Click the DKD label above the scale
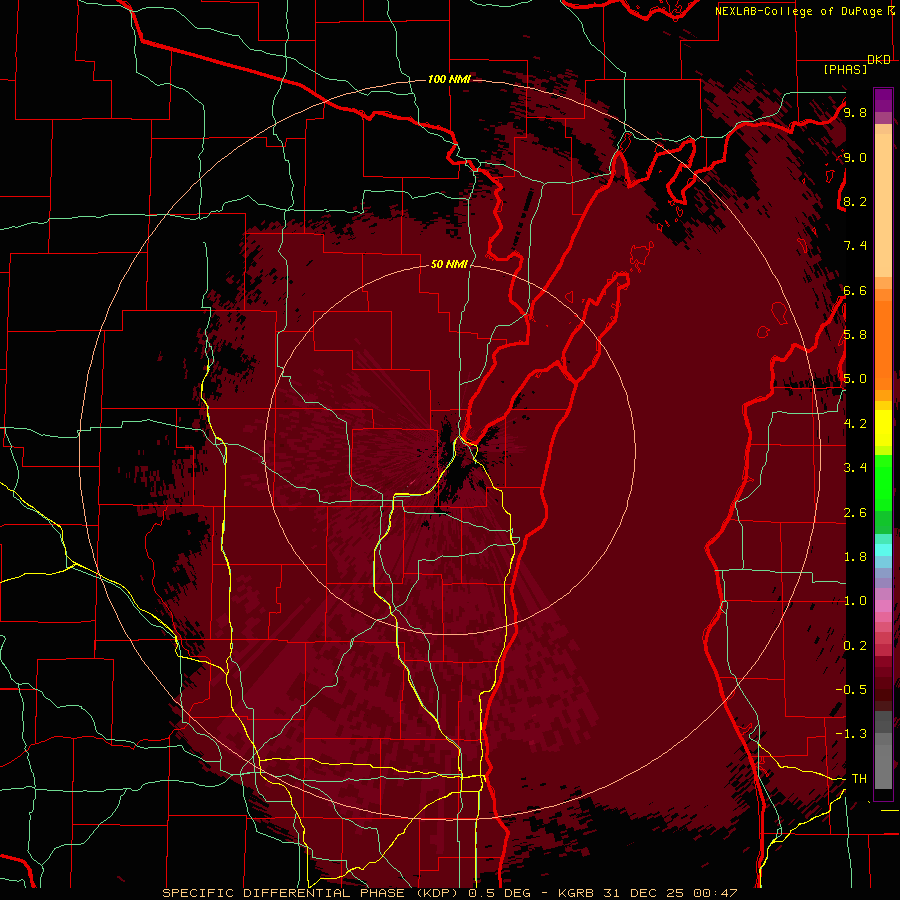 tap(879, 60)
